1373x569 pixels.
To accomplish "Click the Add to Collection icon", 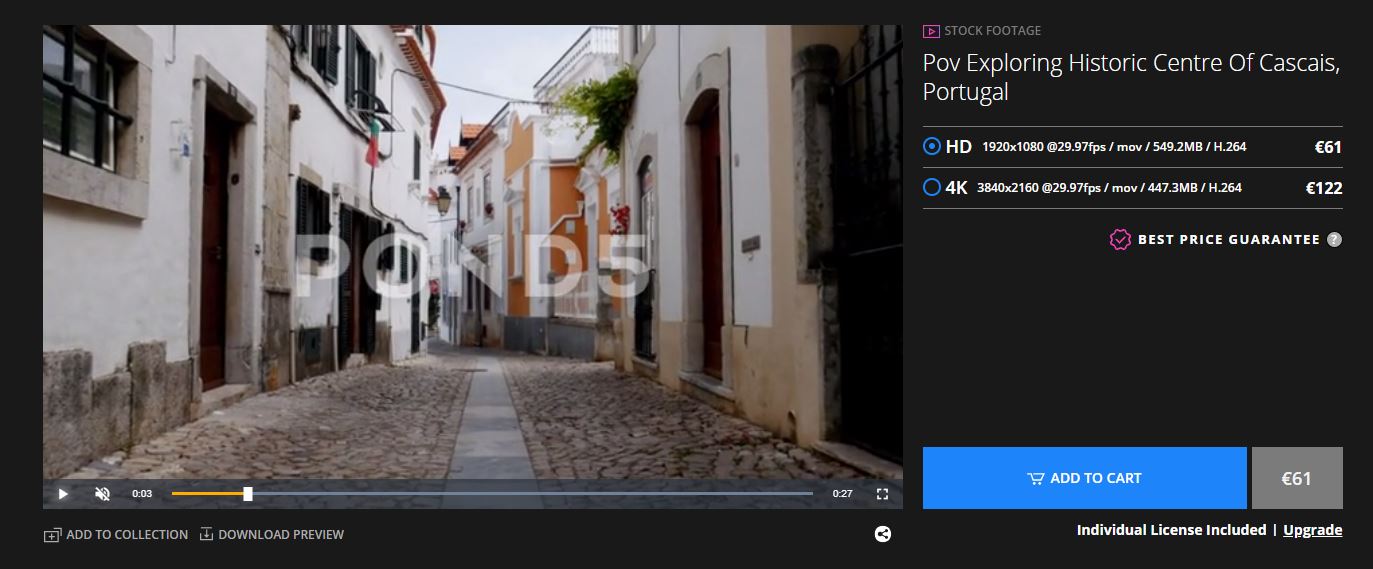I will pos(52,535).
